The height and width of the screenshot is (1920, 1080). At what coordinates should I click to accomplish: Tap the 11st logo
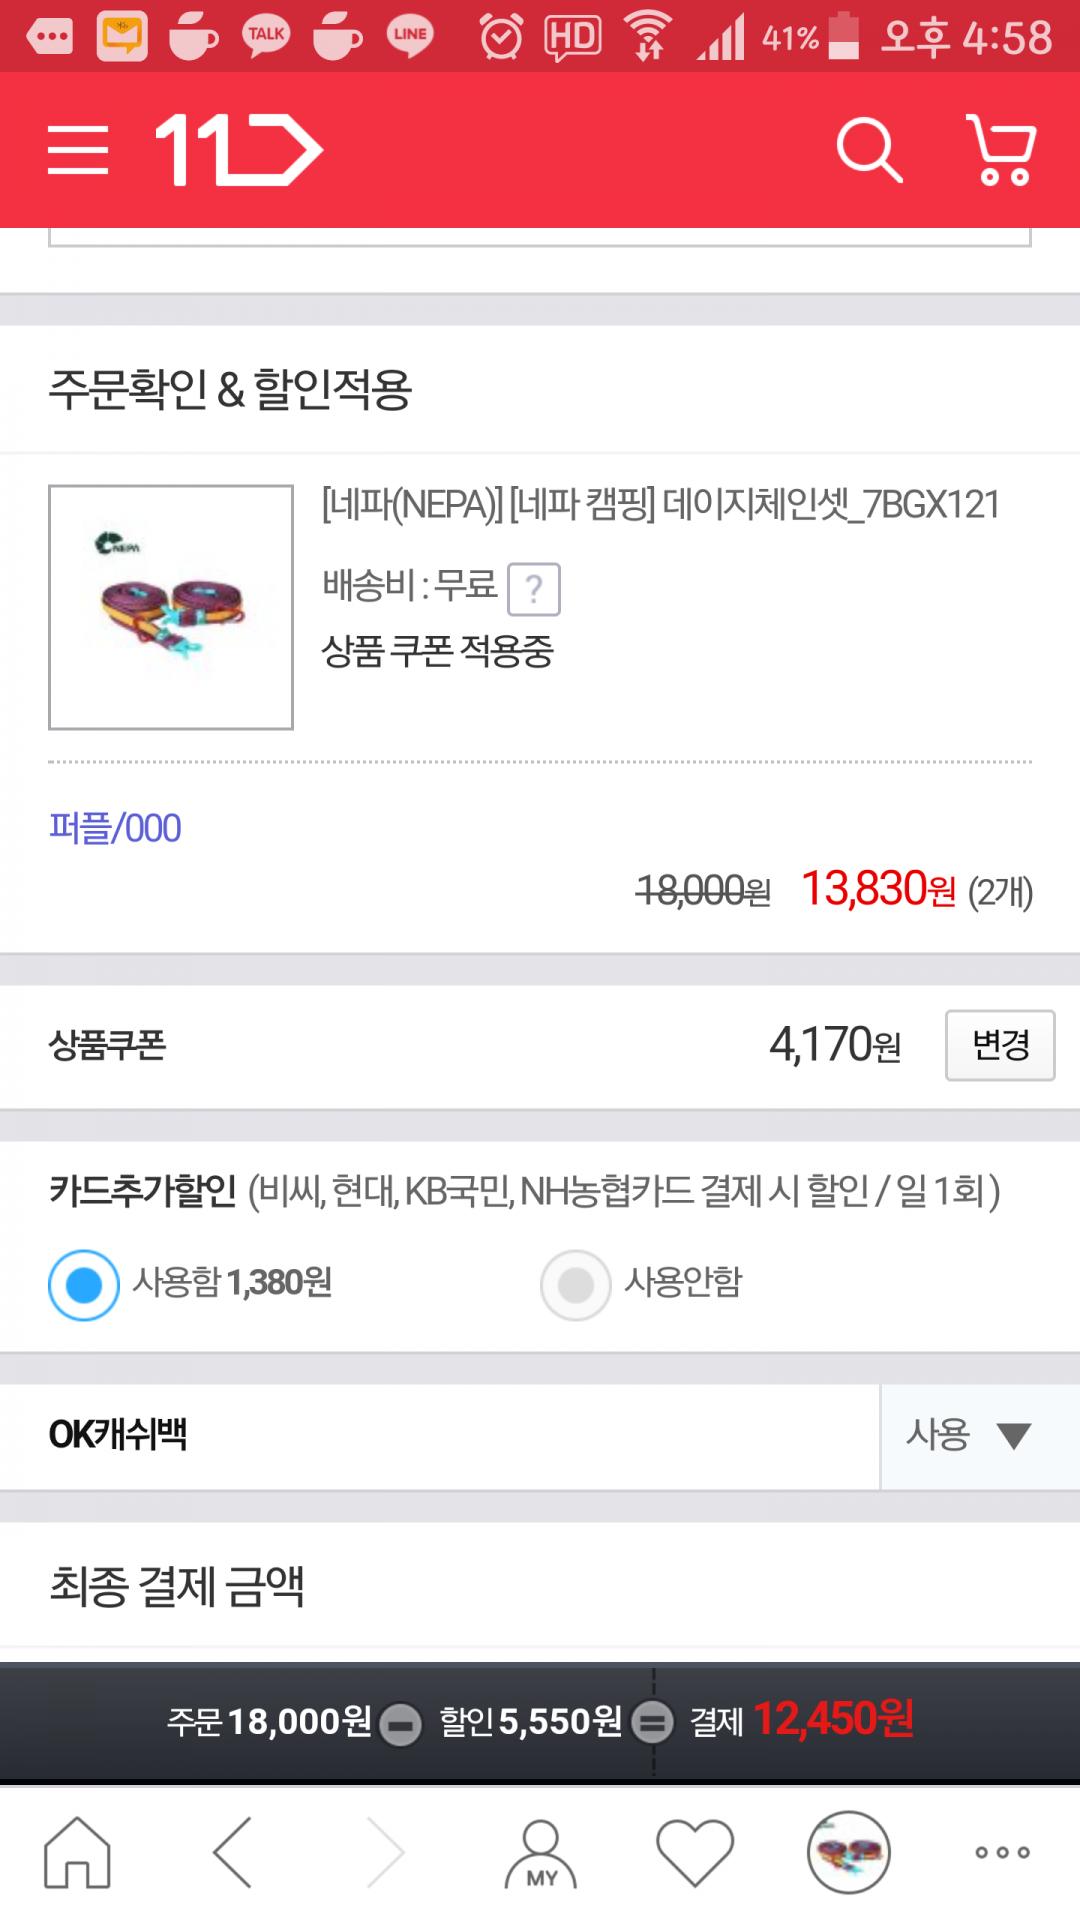click(238, 150)
